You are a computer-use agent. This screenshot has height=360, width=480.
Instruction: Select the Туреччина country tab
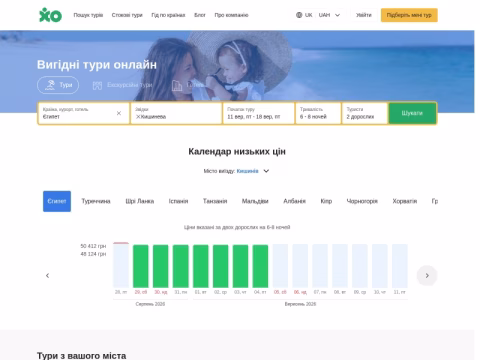(96, 201)
